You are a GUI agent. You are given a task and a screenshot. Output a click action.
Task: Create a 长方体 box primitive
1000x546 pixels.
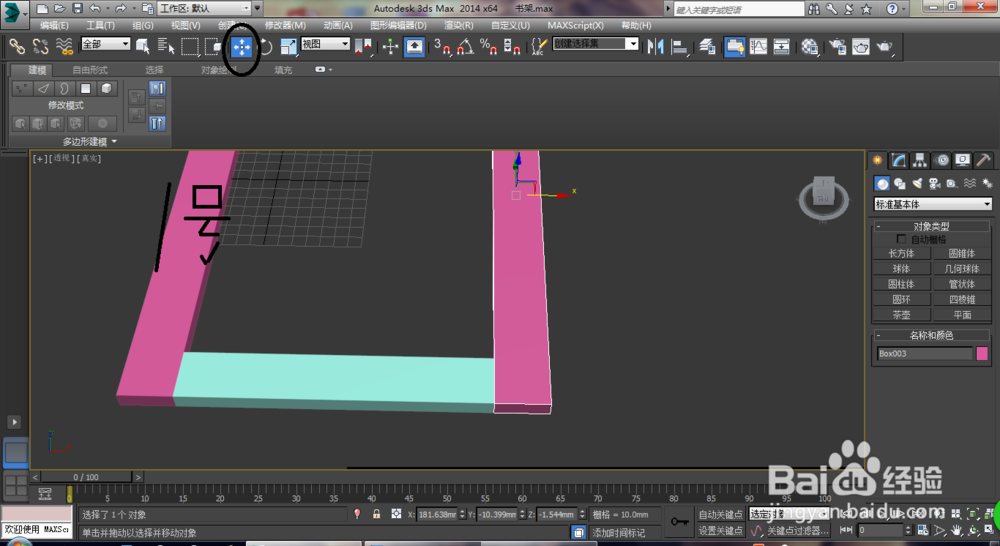point(901,253)
